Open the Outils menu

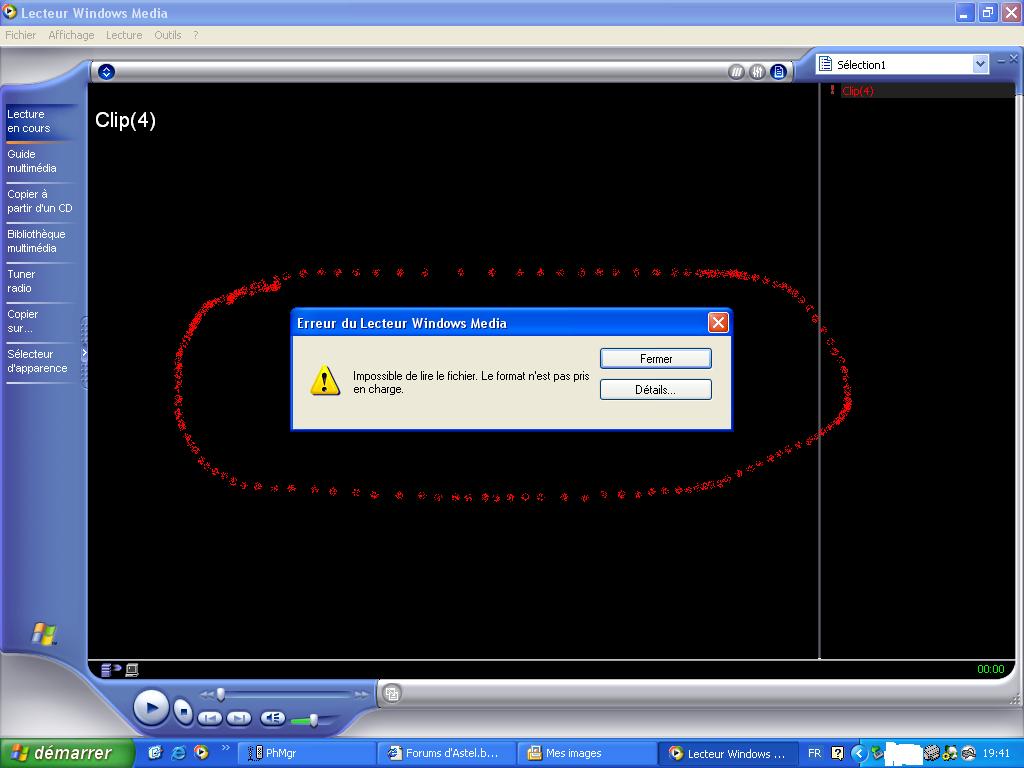(x=167, y=35)
